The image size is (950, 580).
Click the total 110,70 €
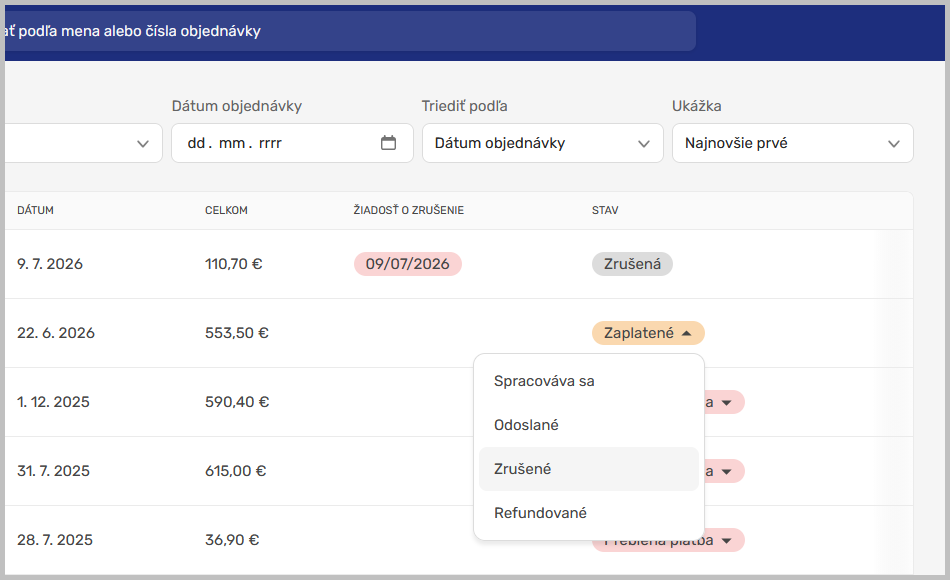tap(233, 264)
